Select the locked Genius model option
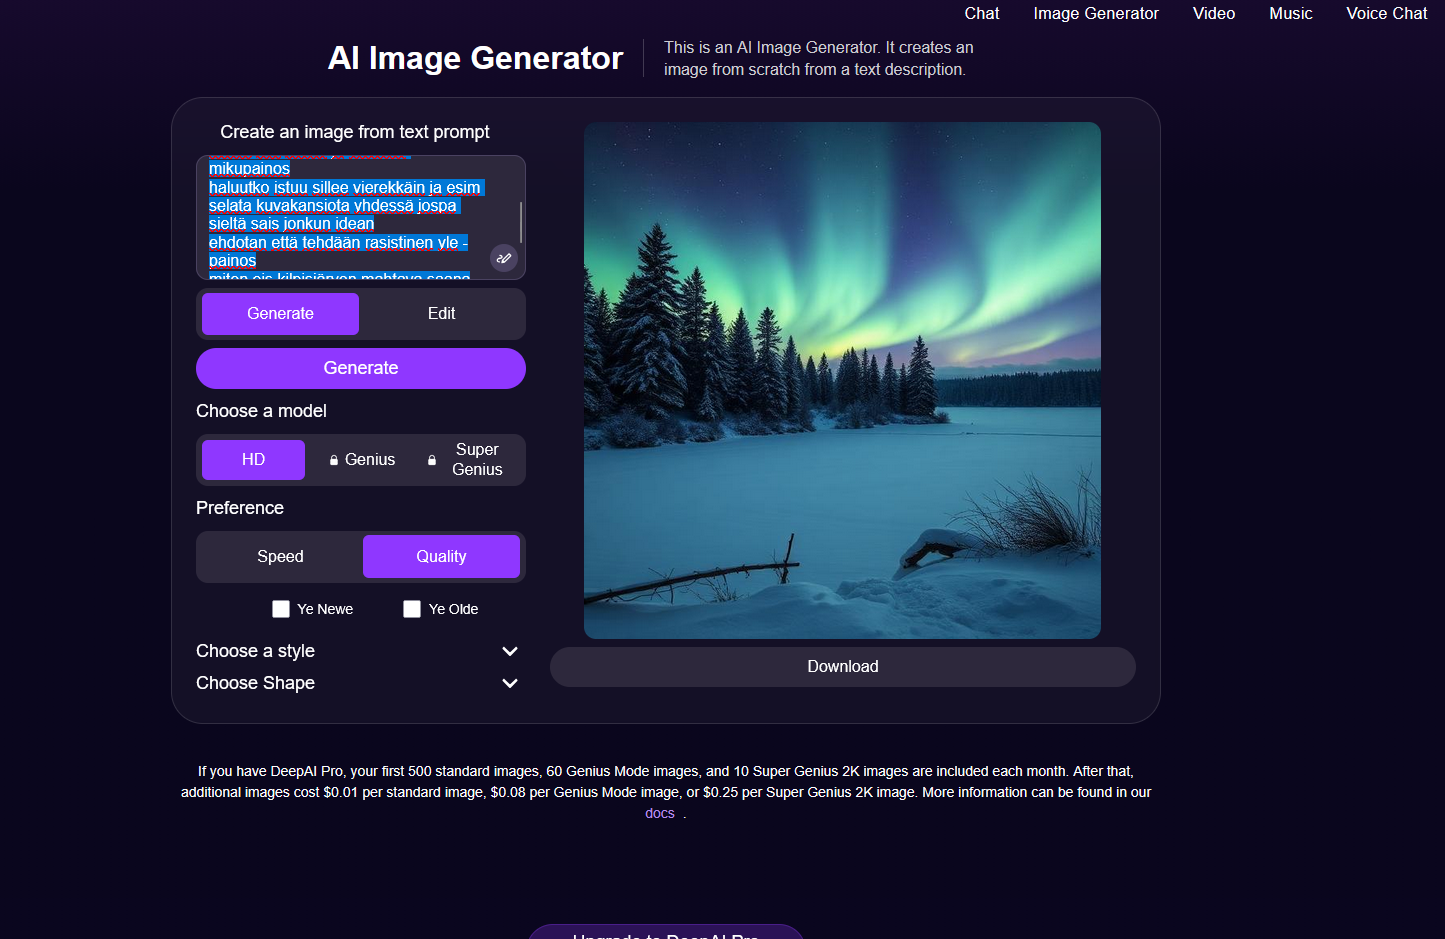 tap(362, 460)
